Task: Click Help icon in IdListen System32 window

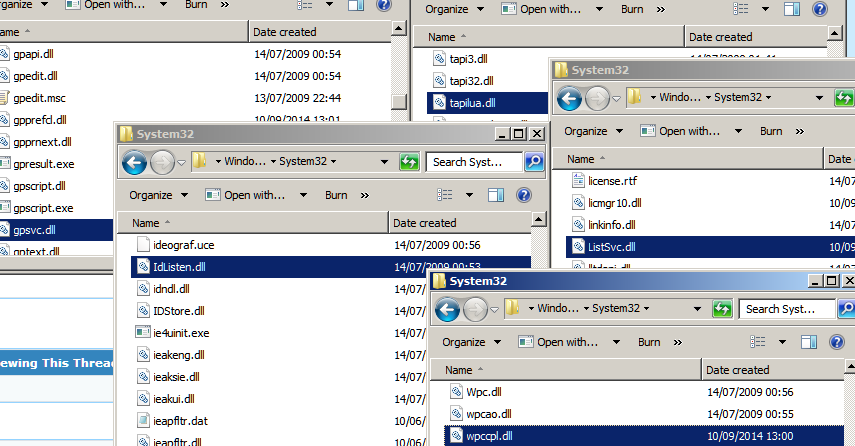Action: pos(523,195)
